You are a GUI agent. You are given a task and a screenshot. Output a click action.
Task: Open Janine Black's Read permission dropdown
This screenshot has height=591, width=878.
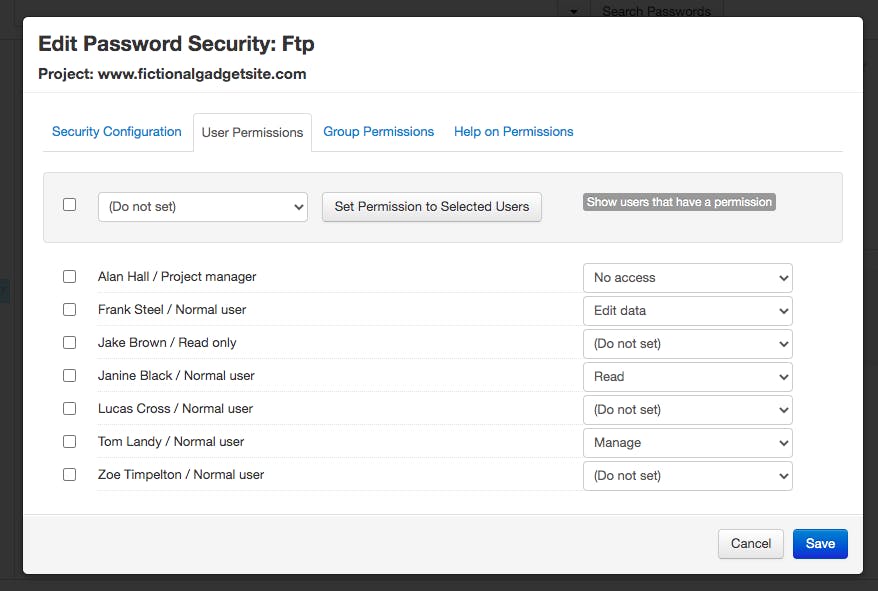[x=687, y=377]
